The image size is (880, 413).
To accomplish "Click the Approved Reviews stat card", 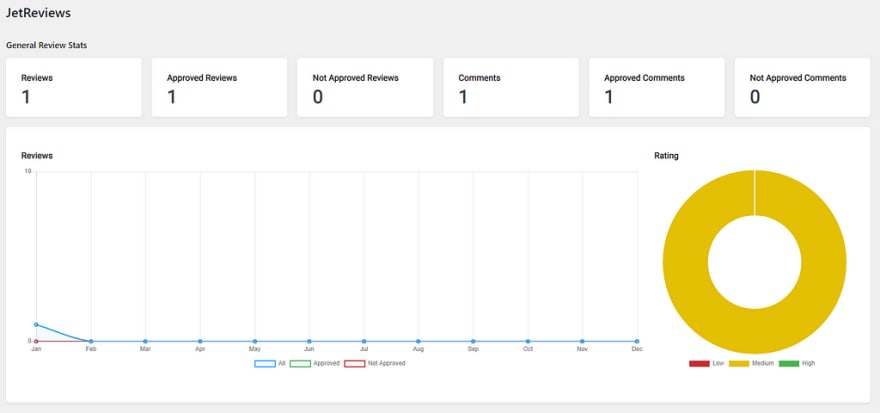I will pos(219,88).
